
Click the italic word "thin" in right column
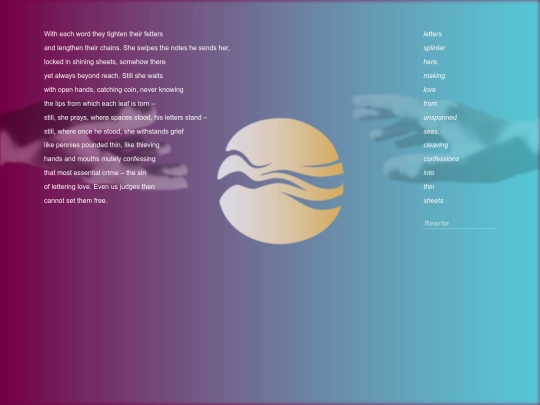[x=429, y=187]
